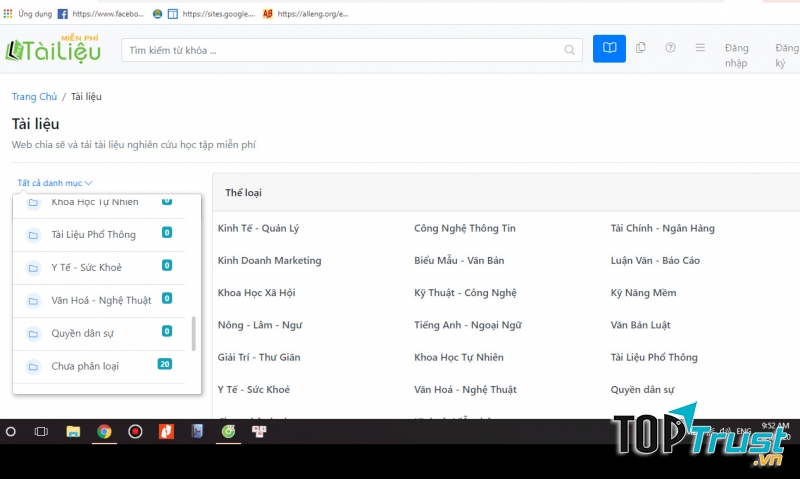The width and height of the screenshot is (800, 479).
Task: Click the Tài Liệu Miễn Phí logo
Action: (53, 48)
